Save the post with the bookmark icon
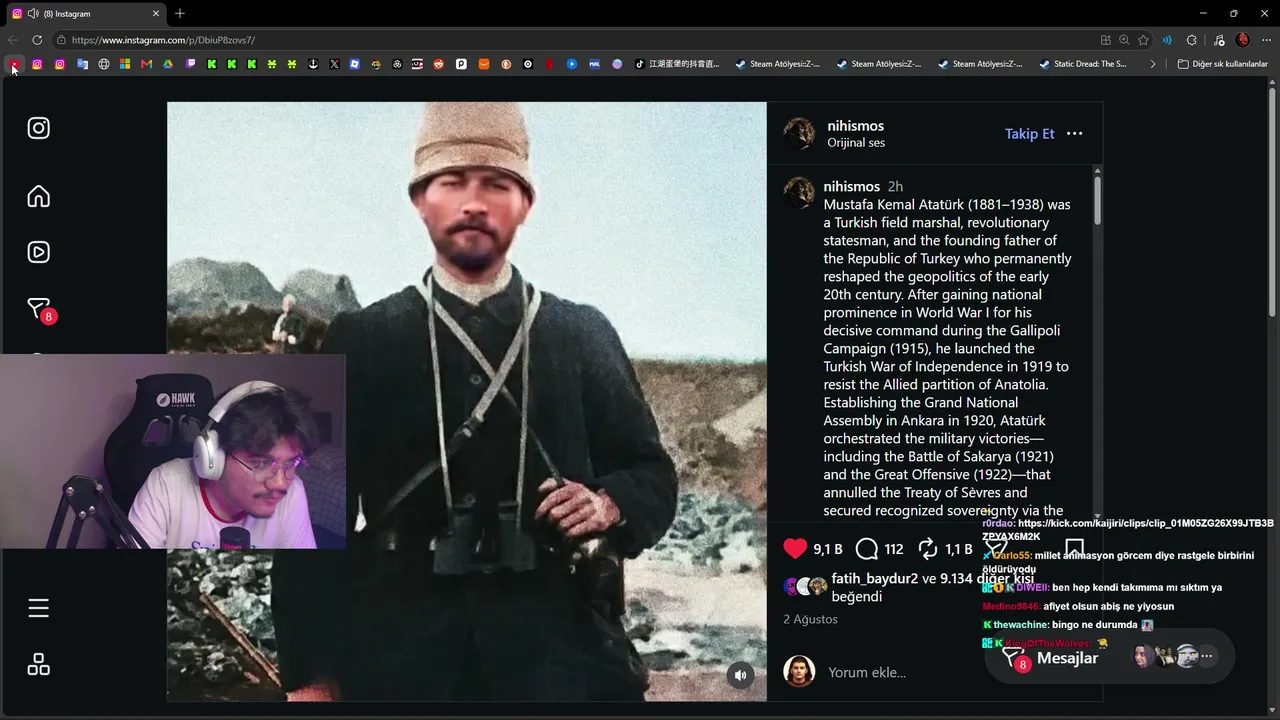The width and height of the screenshot is (1280, 720). 1074,548
